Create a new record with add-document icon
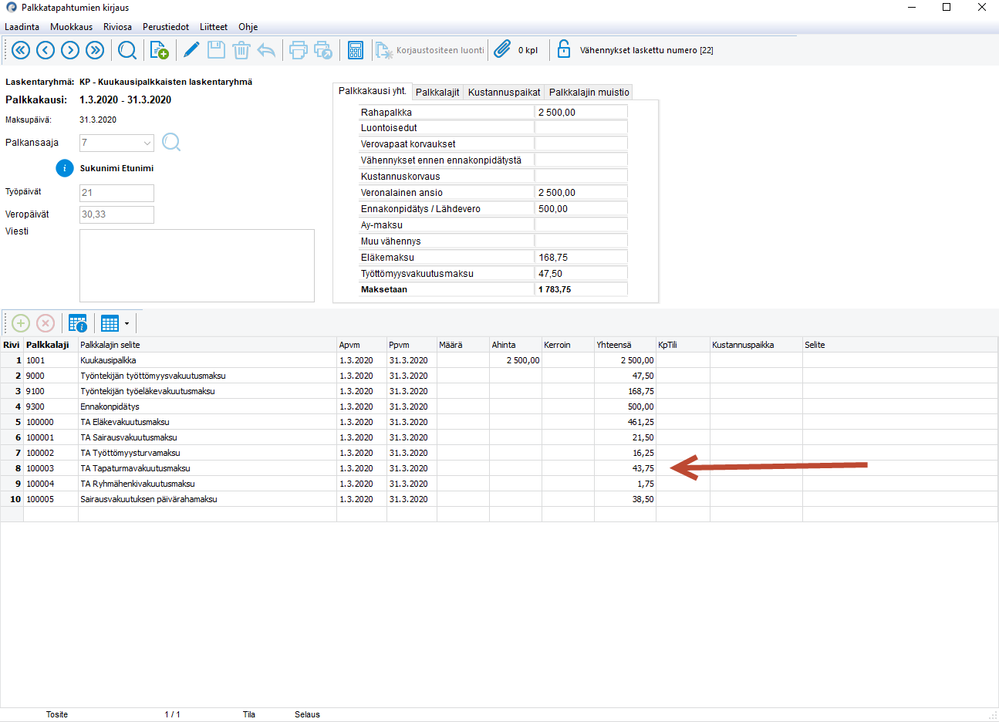Viewport: 999px width, 722px height. [159, 50]
